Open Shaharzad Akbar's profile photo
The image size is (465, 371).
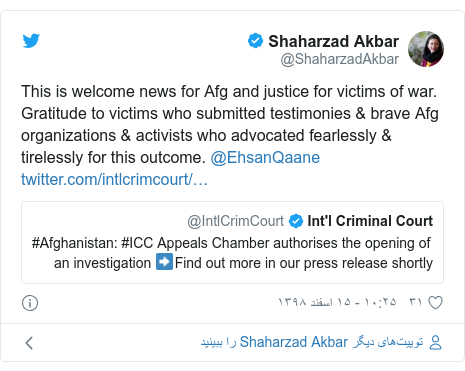pos(426,49)
